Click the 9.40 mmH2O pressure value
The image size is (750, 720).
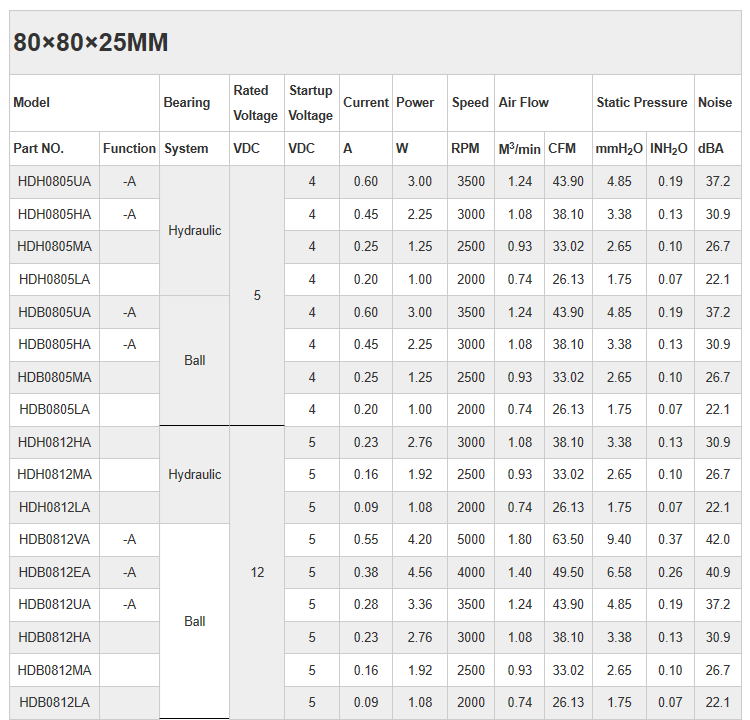(619, 540)
